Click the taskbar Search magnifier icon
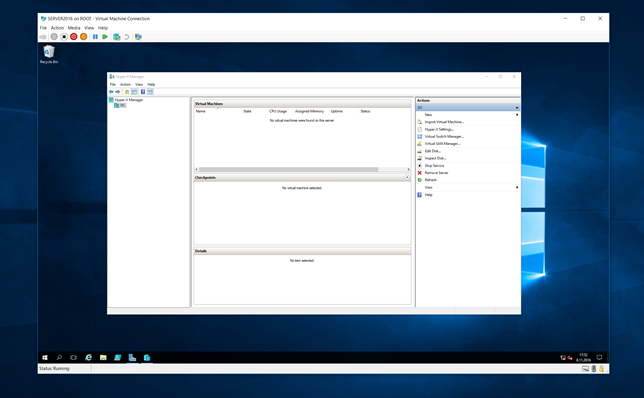The height and width of the screenshot is (398, 644). pos(59,358)
